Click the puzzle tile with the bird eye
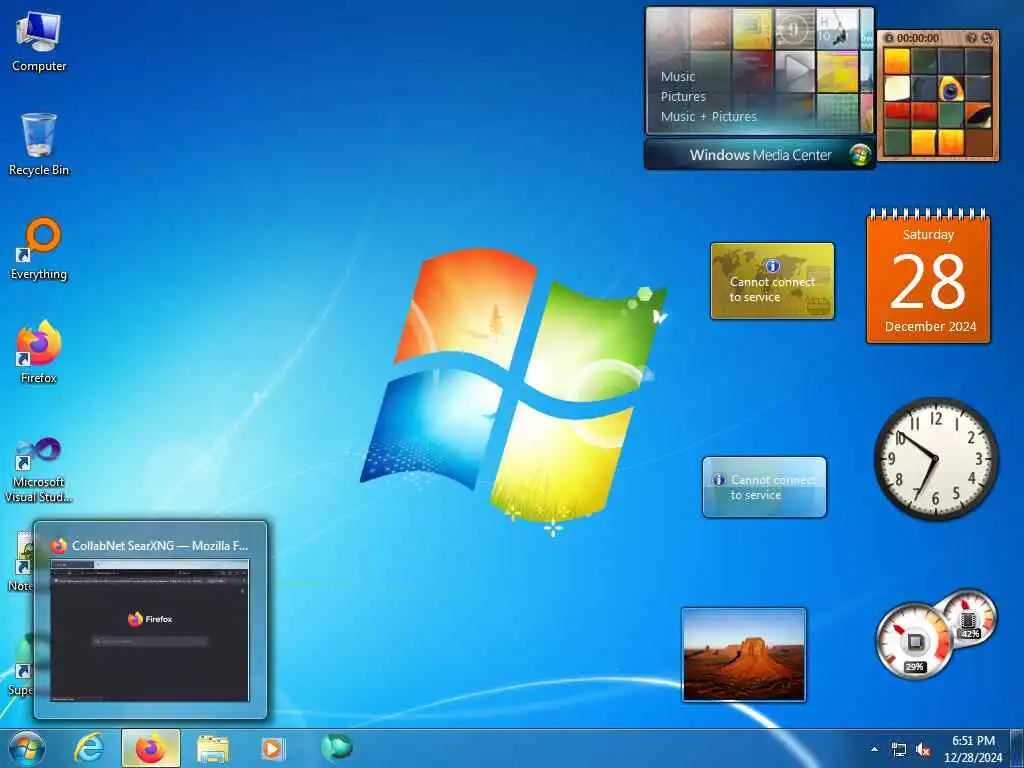Screen dimensions: 1024x768 pyautogui.click(x=952, y=88)
